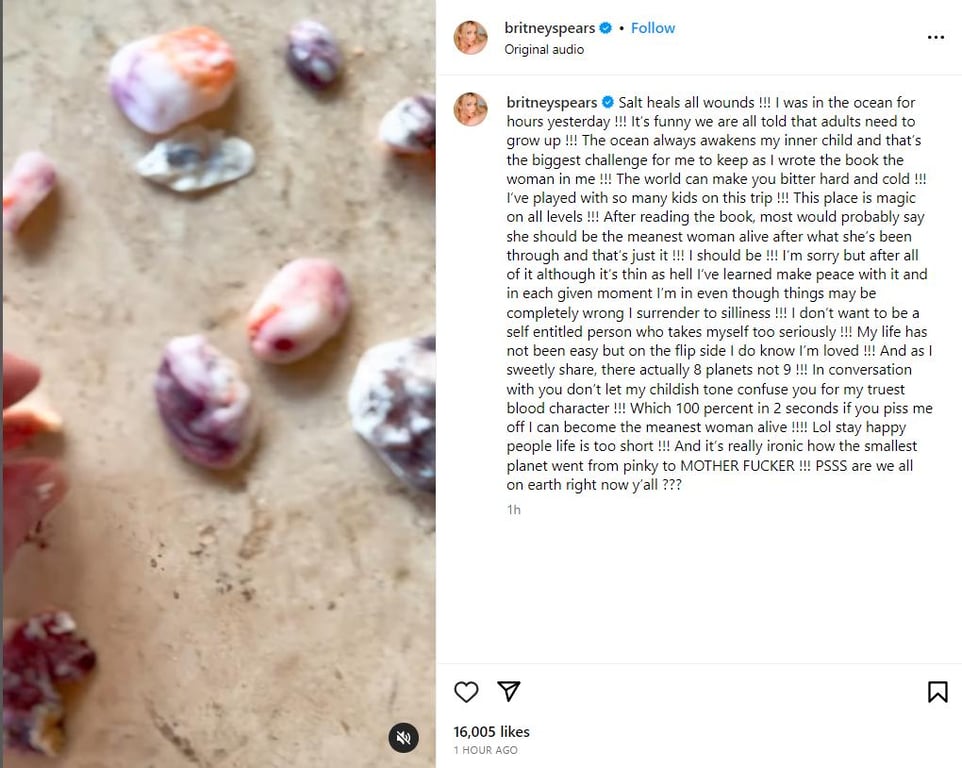
Task: Open britneyspears username in the header
Action: (x=550, y=28)
